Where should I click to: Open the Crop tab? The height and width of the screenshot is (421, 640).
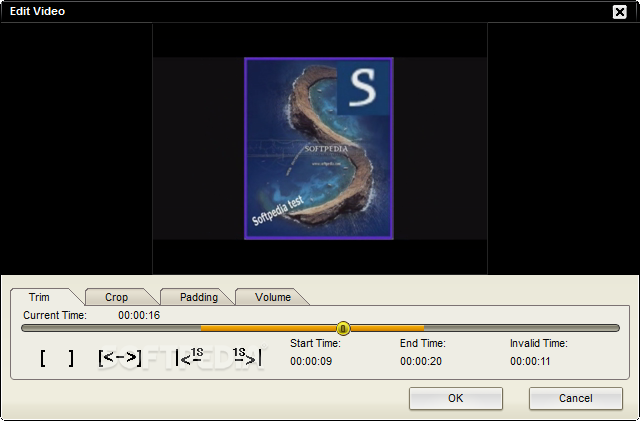[117, 297]
